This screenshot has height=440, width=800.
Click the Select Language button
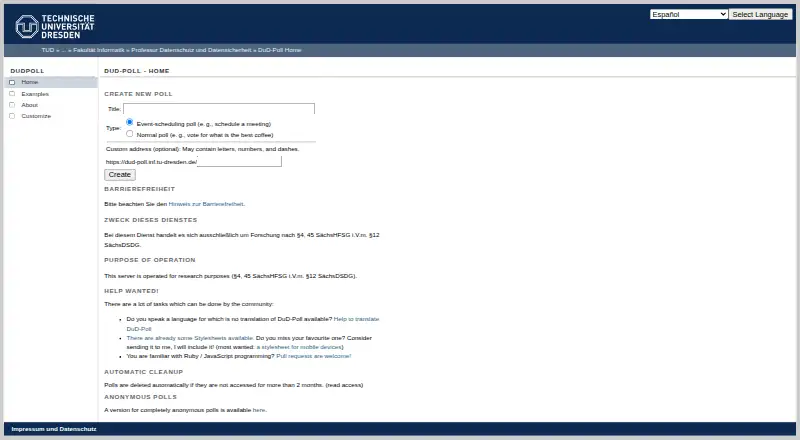coord(760,14)
